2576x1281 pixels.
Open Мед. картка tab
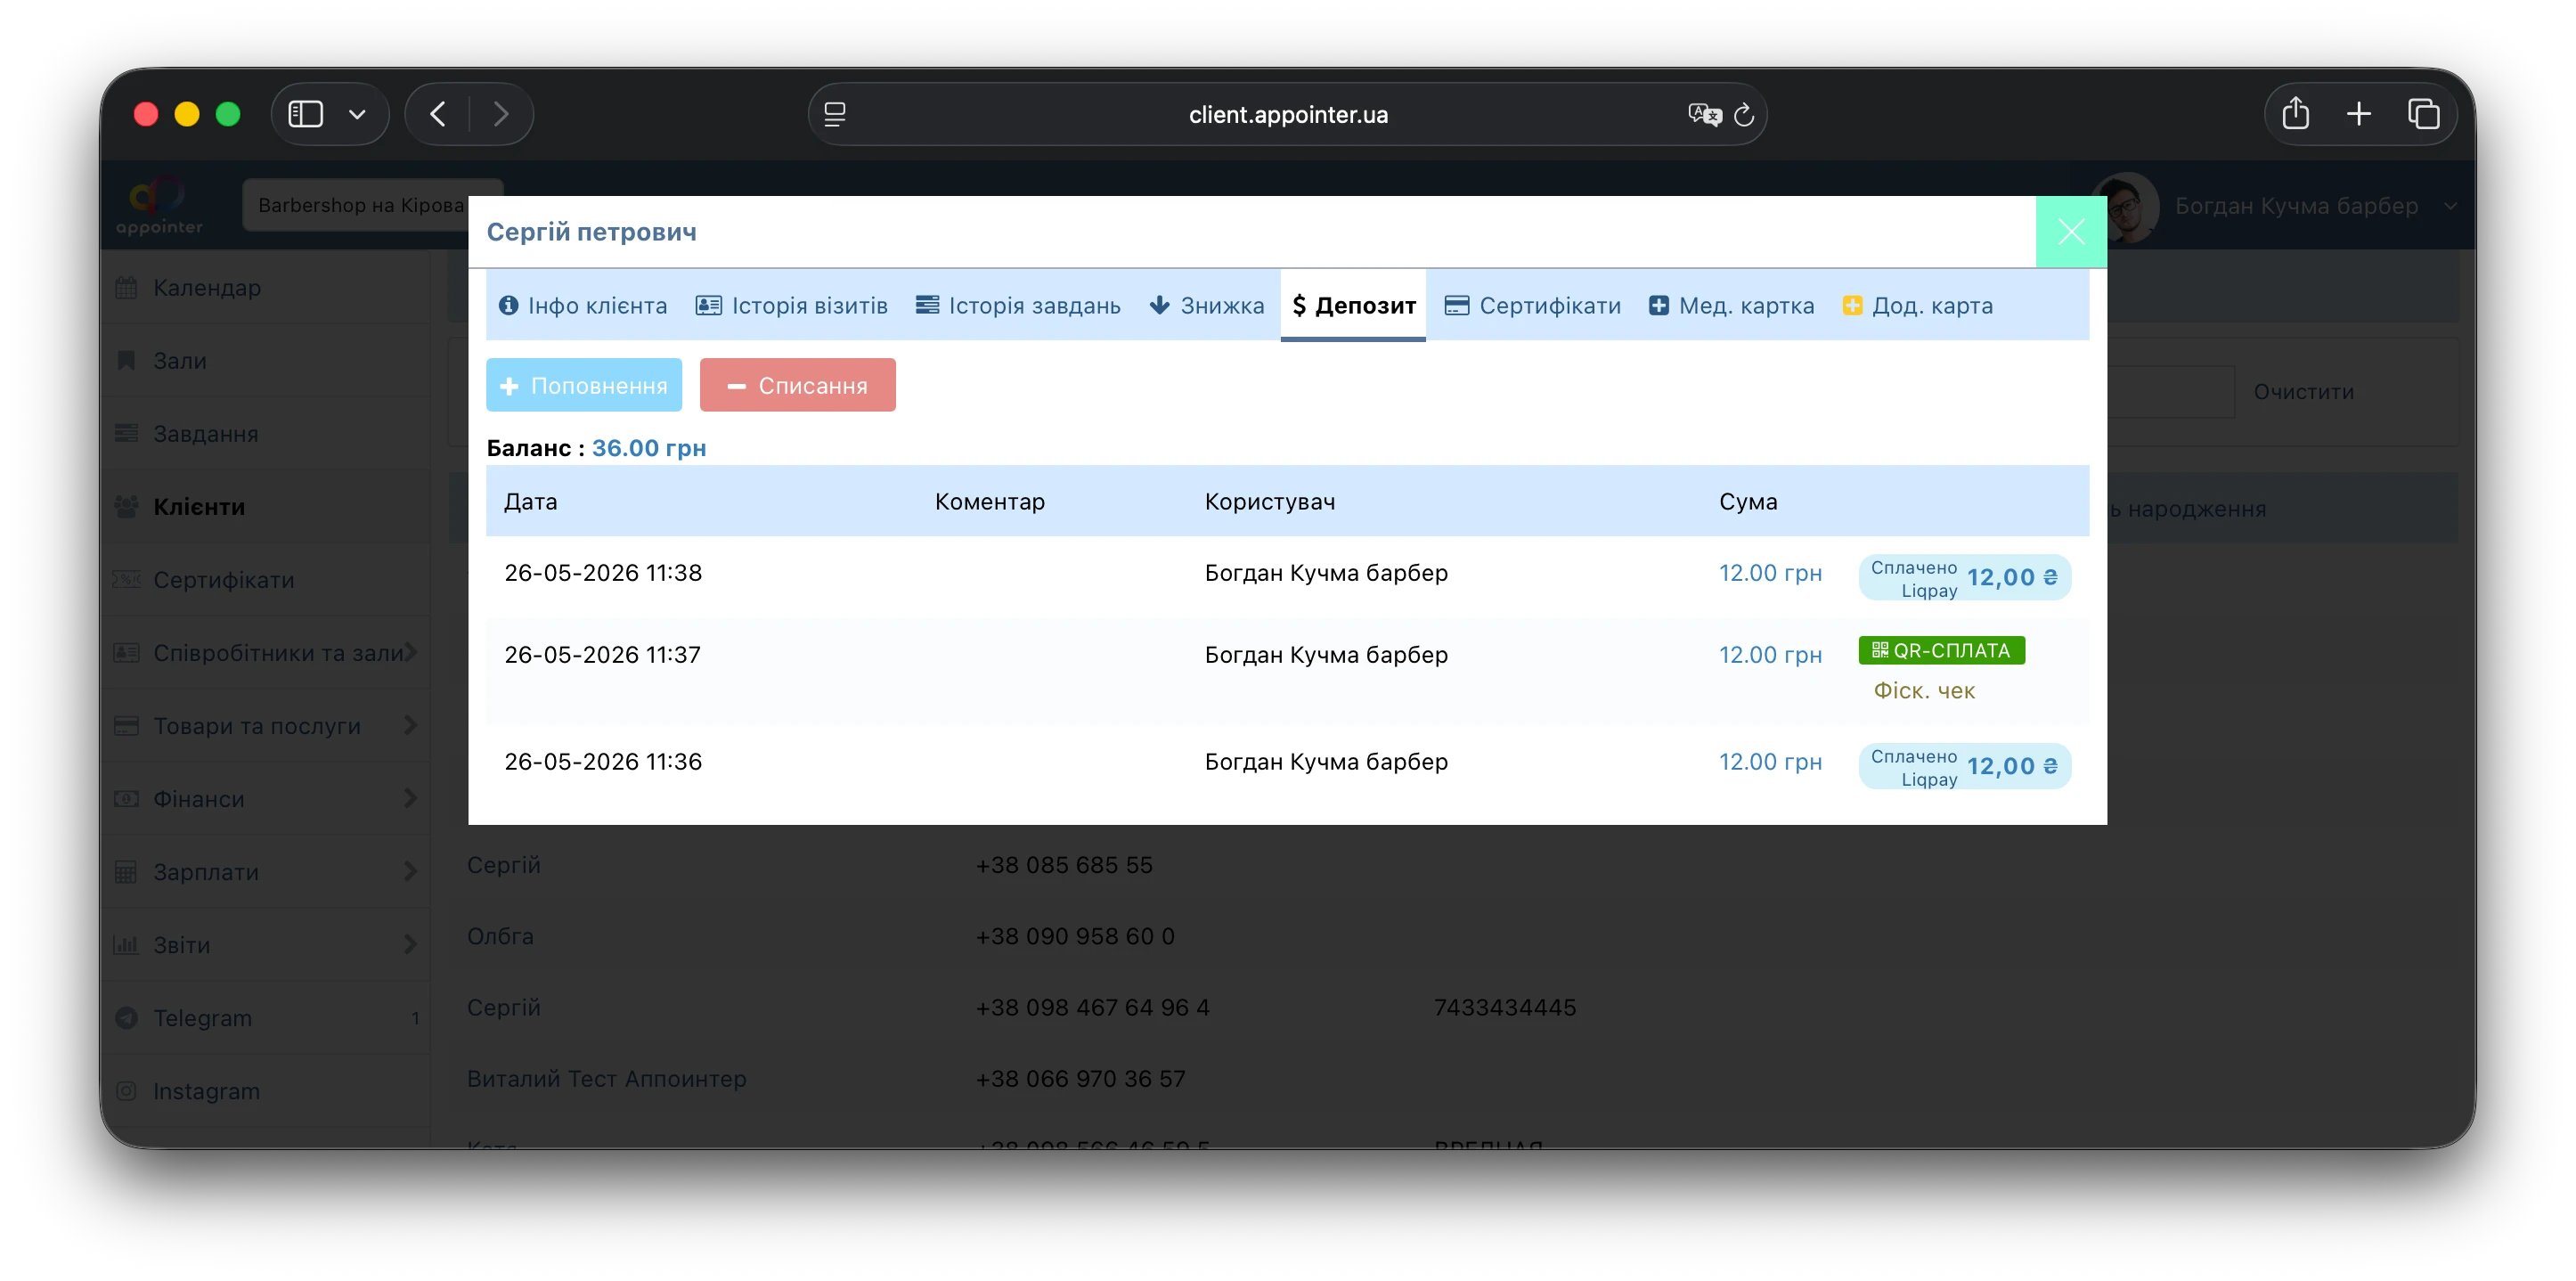point(1731,305)
